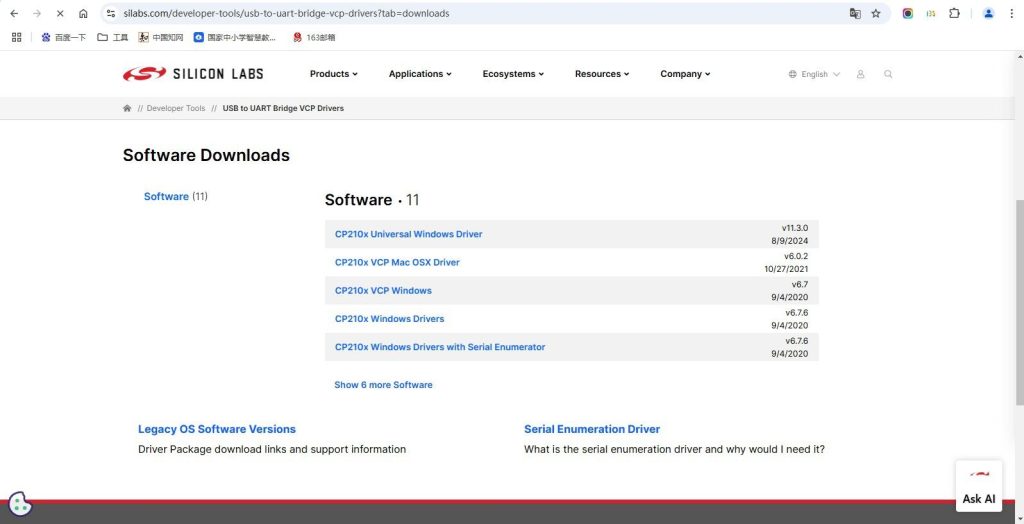Click the browser forward arrow
1024x524 pixels.
point(37,13)
